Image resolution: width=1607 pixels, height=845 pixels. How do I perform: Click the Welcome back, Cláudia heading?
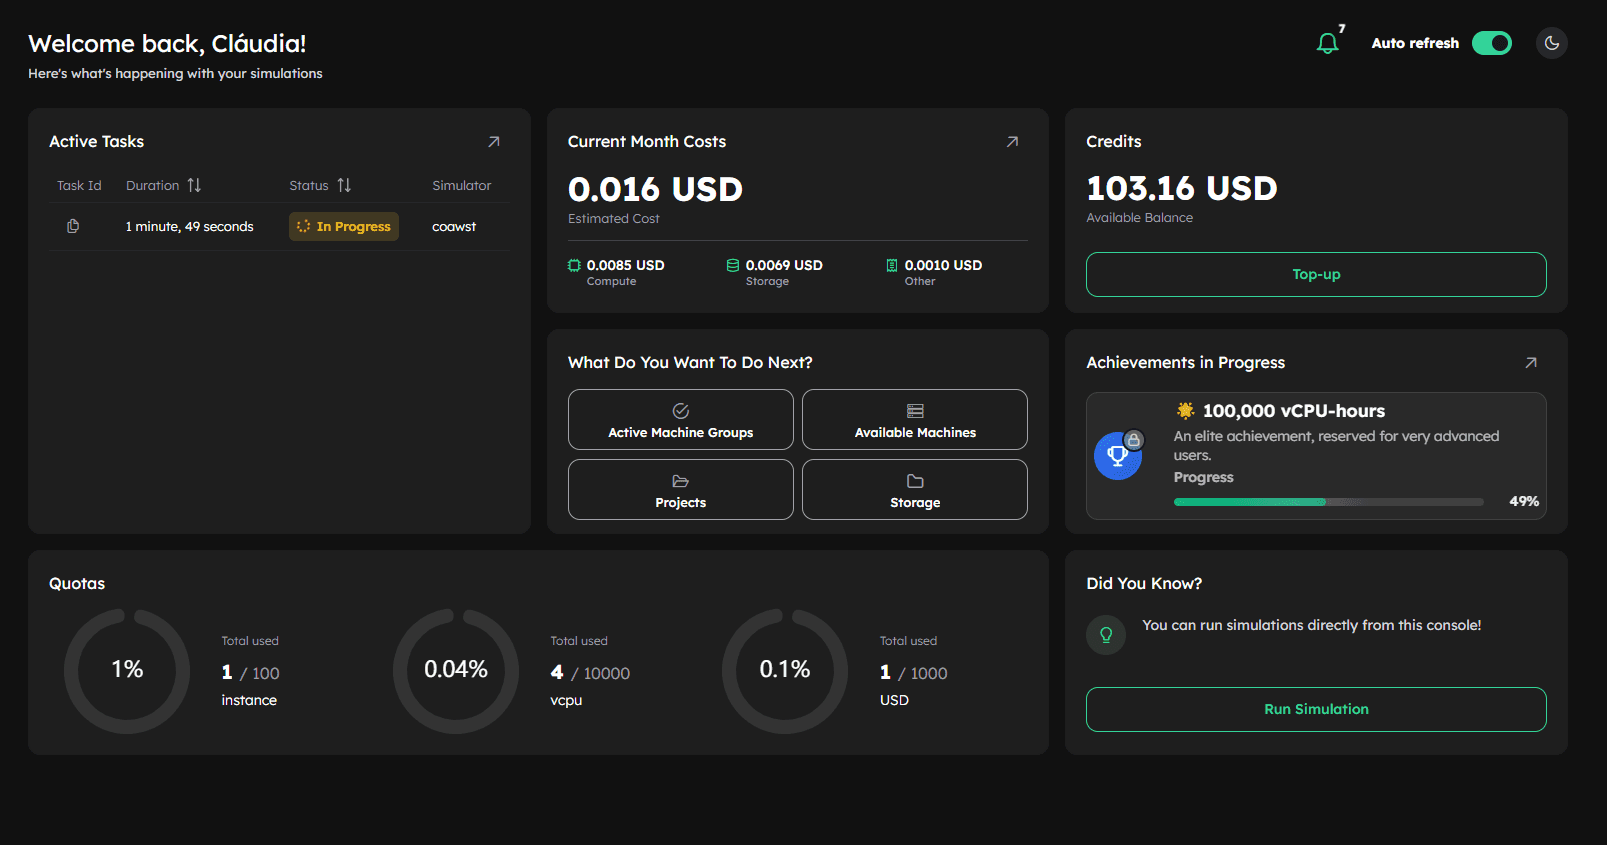coord(167,44)
